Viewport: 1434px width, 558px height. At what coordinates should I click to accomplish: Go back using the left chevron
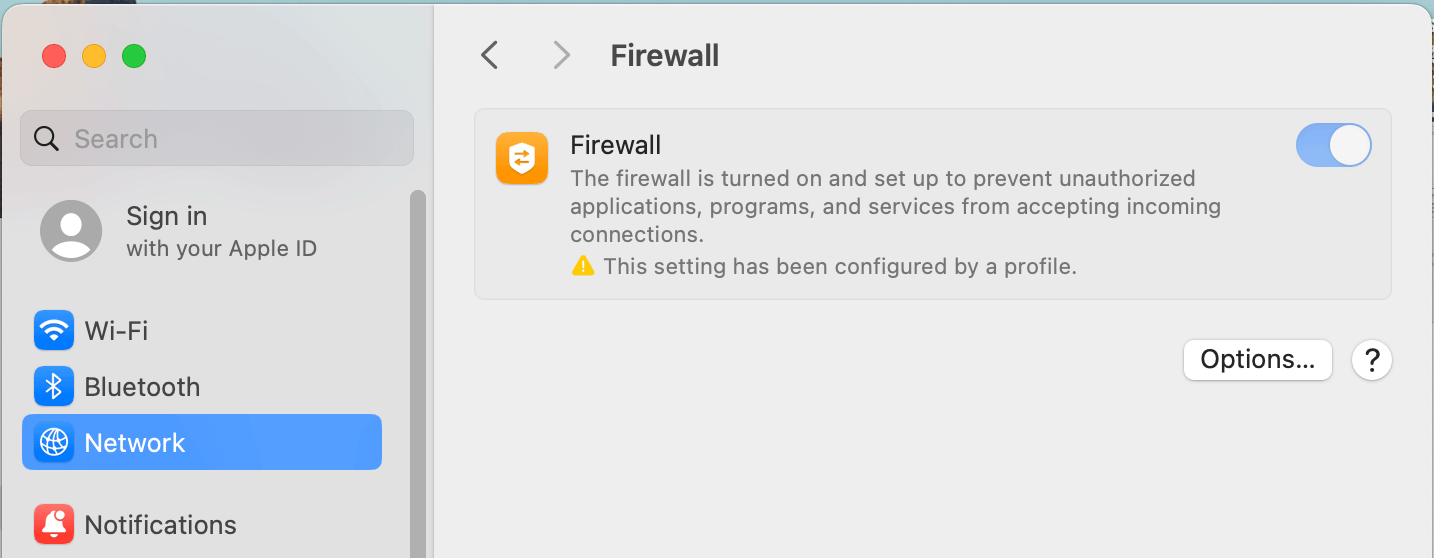pyautogui.click(x=489, y=55)
